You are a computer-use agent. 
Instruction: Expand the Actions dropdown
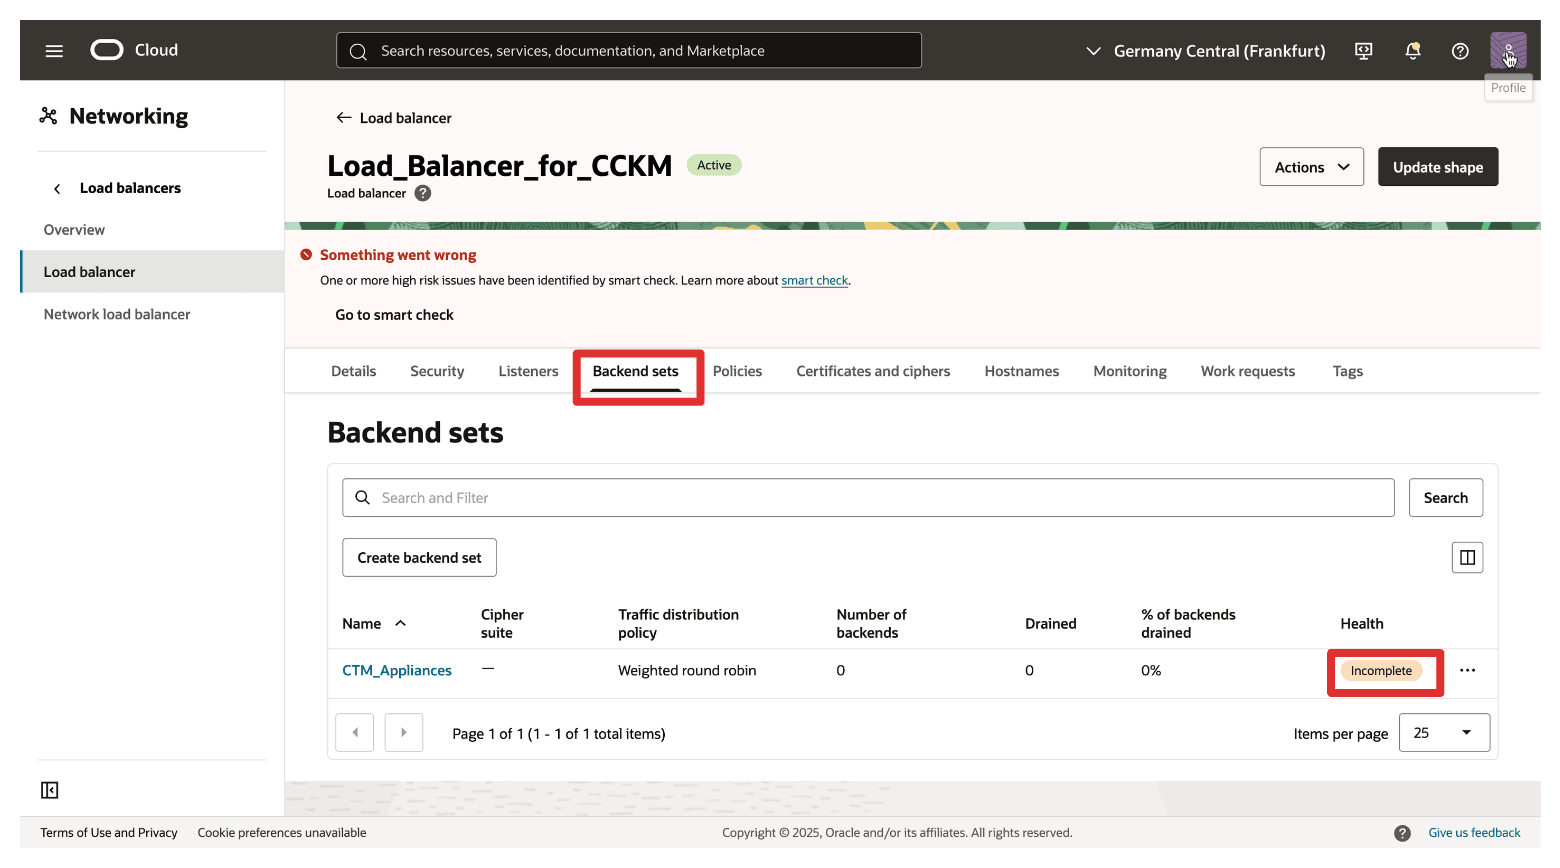(x=1311, y=167)
